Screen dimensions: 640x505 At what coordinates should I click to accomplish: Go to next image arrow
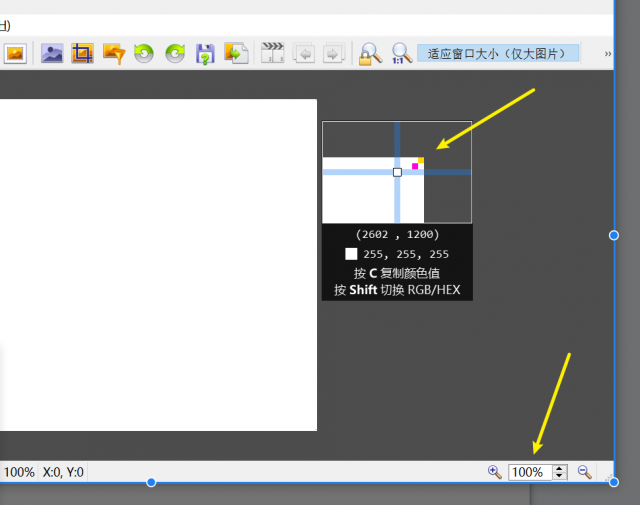click(x=334, y=53)
